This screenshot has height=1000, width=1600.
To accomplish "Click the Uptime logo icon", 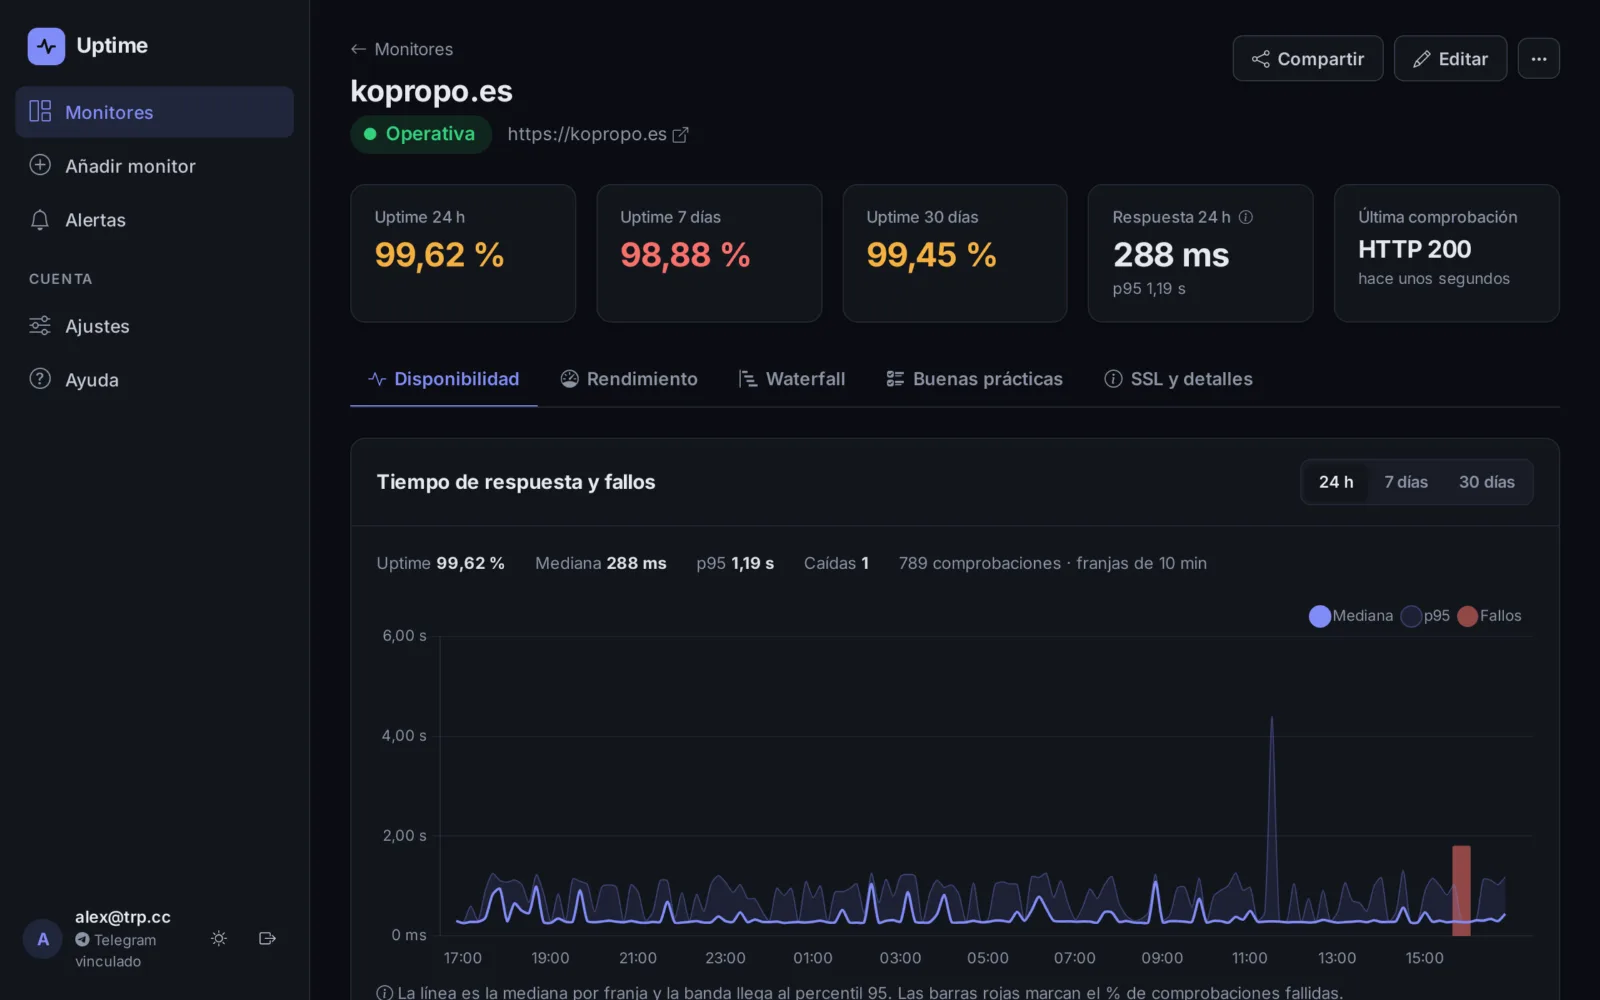I will pyautogui.click(x=46, y=46).
